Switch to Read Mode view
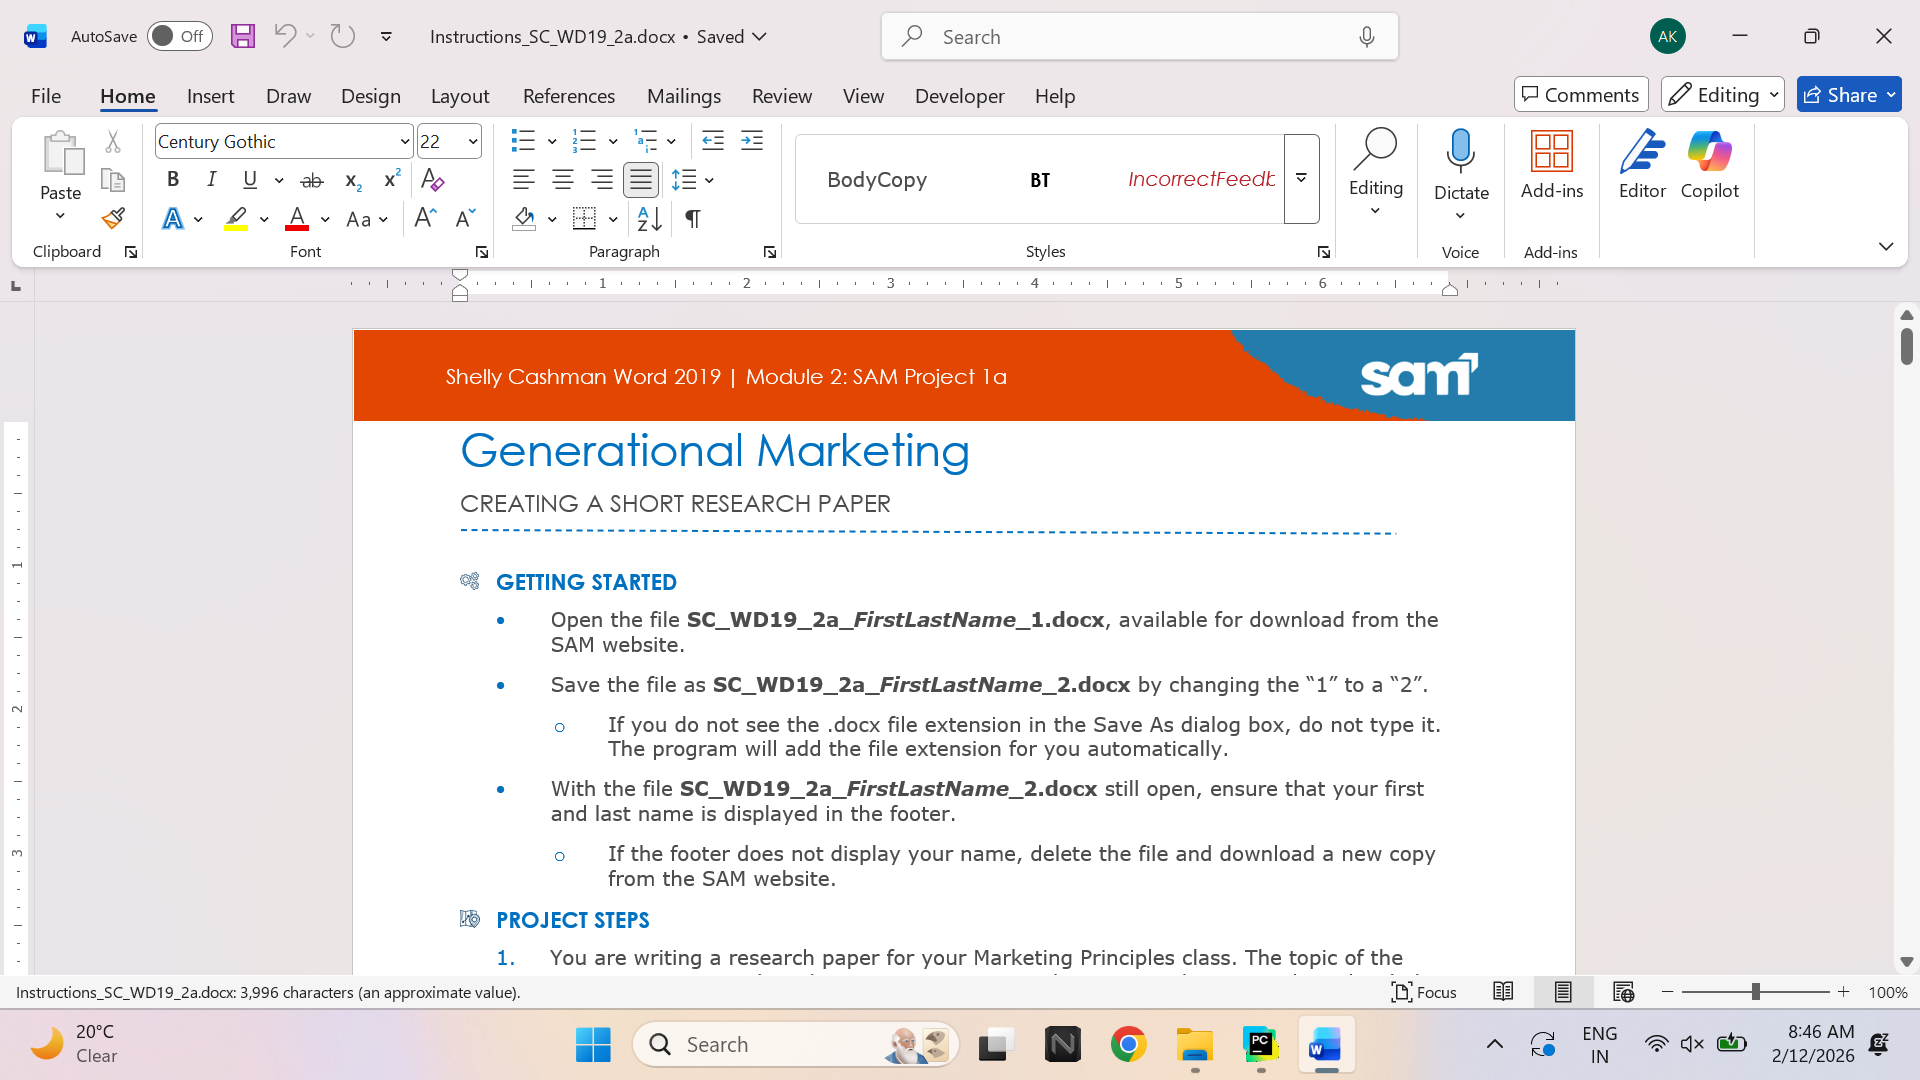Image resolution: width=1920 pixels, height=1080 pixels. click(1503, 992)
